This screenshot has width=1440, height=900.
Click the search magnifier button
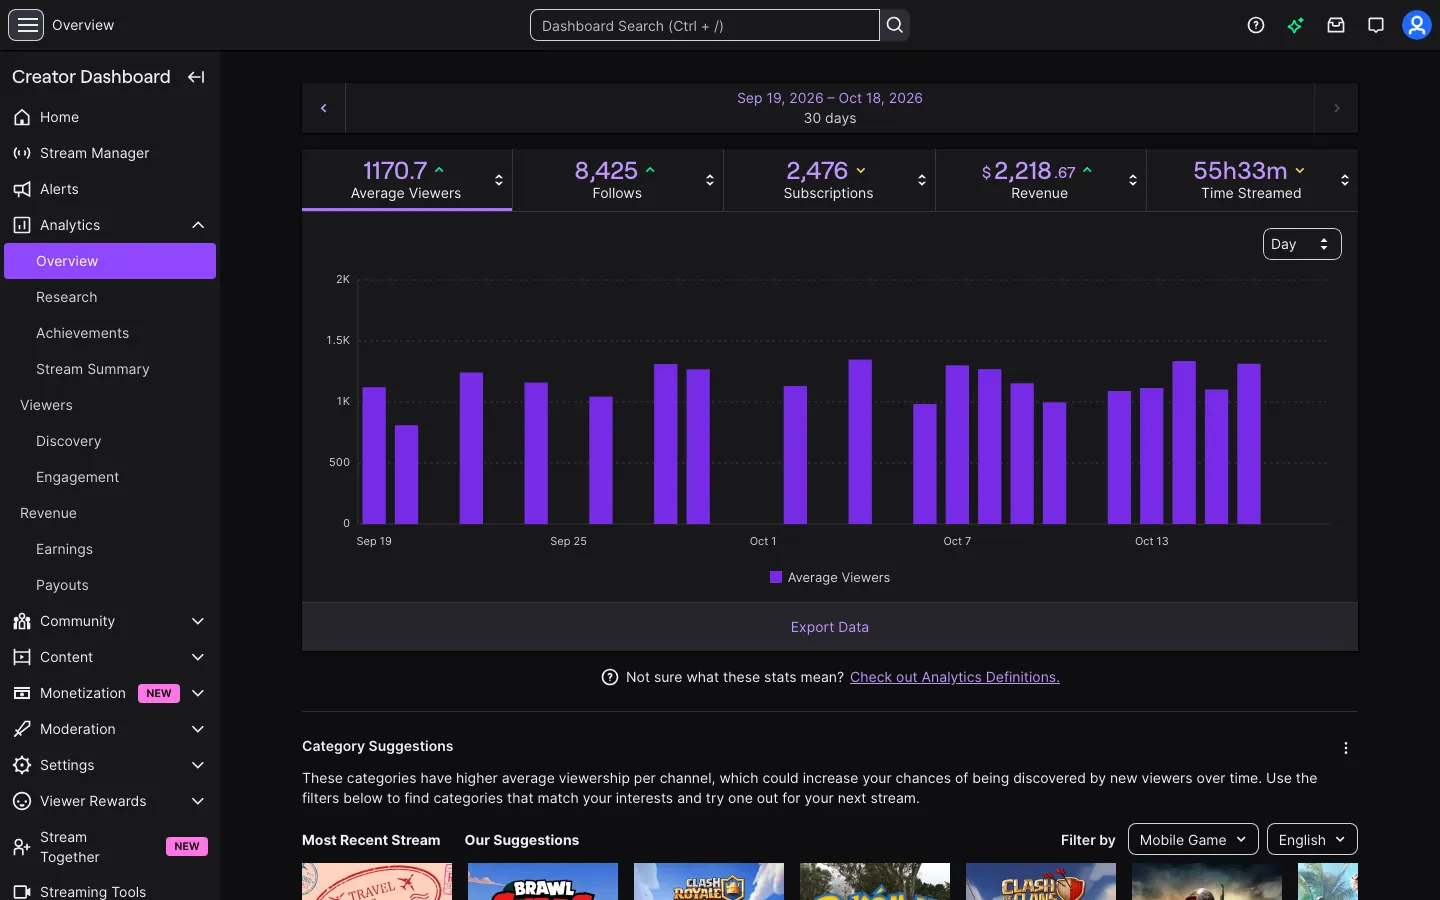(895, 25)
